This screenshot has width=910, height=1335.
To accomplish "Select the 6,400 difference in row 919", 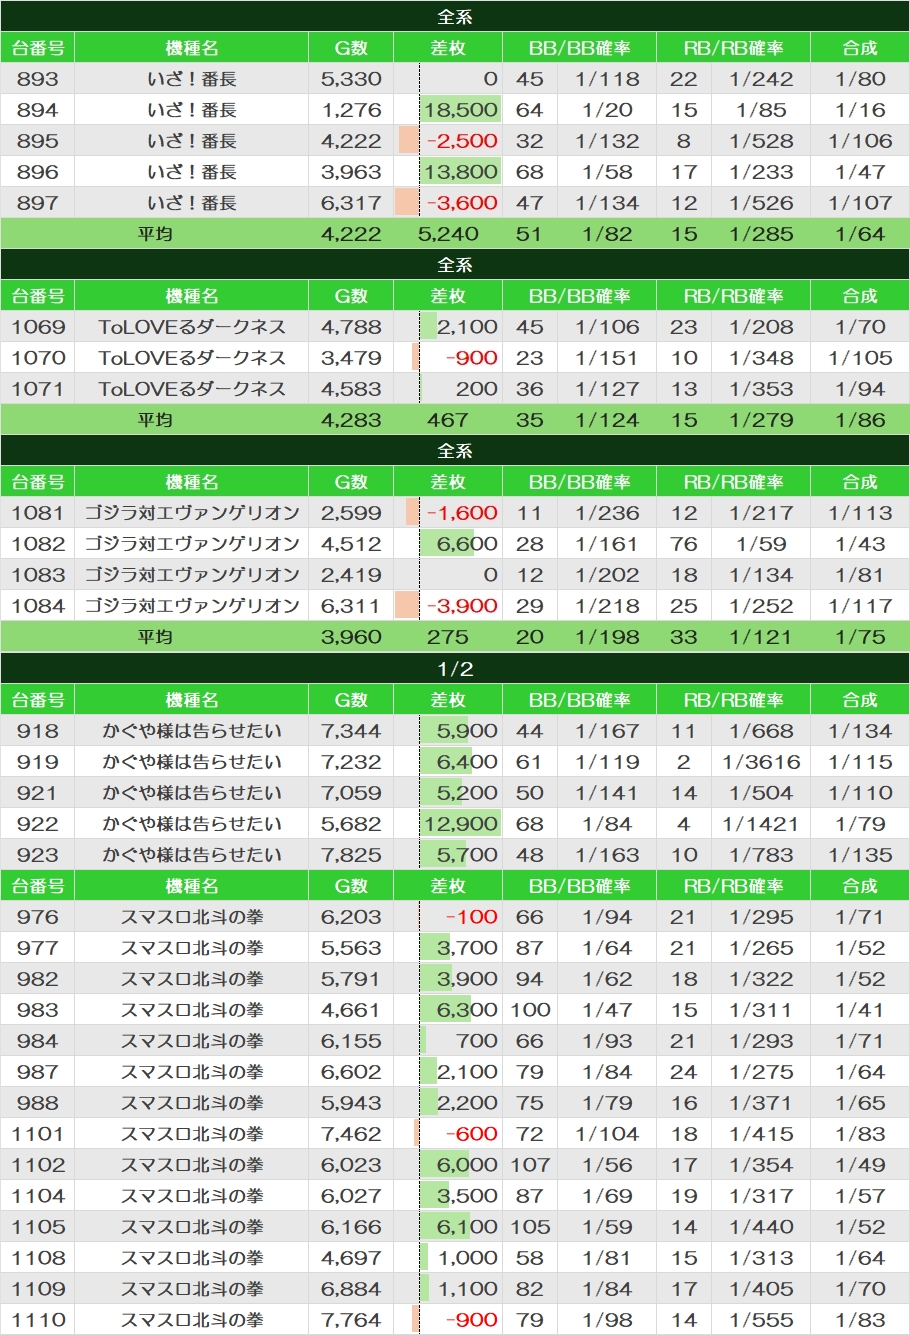I will [x=467, y=762].
